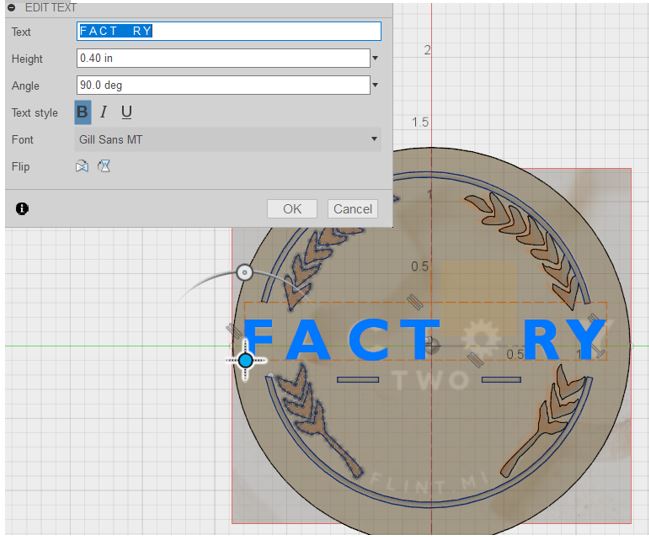Screen dimensions: 649x537
Task: Click the blue FACT RY sketch text
Action: [425, 339]
